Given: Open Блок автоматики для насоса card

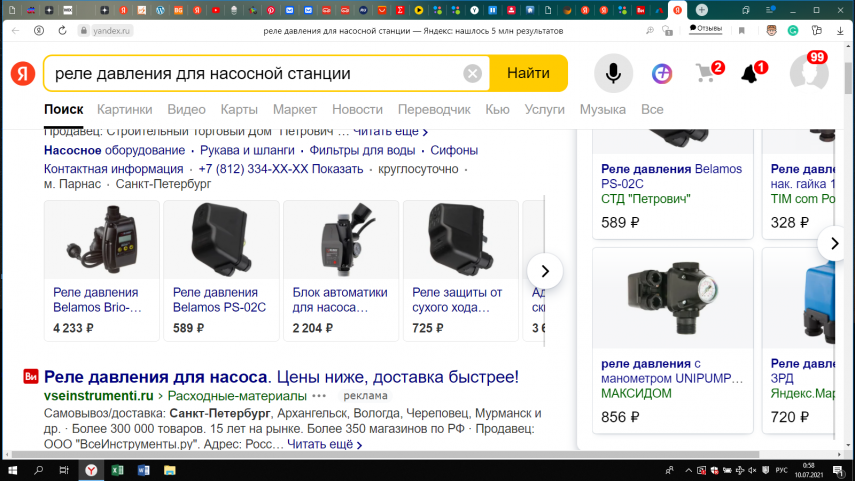Looking at the screenshot, I should click(x=341, y=270).
